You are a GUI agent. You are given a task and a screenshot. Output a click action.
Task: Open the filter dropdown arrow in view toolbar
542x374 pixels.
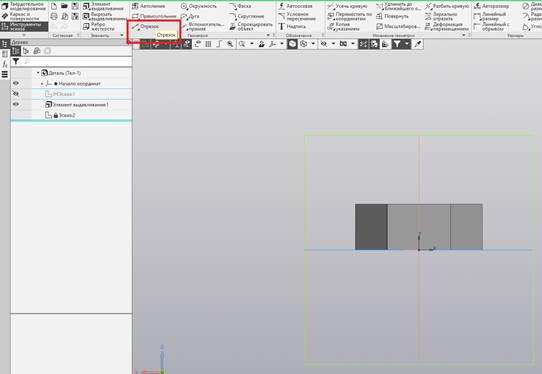click(407, 44)
